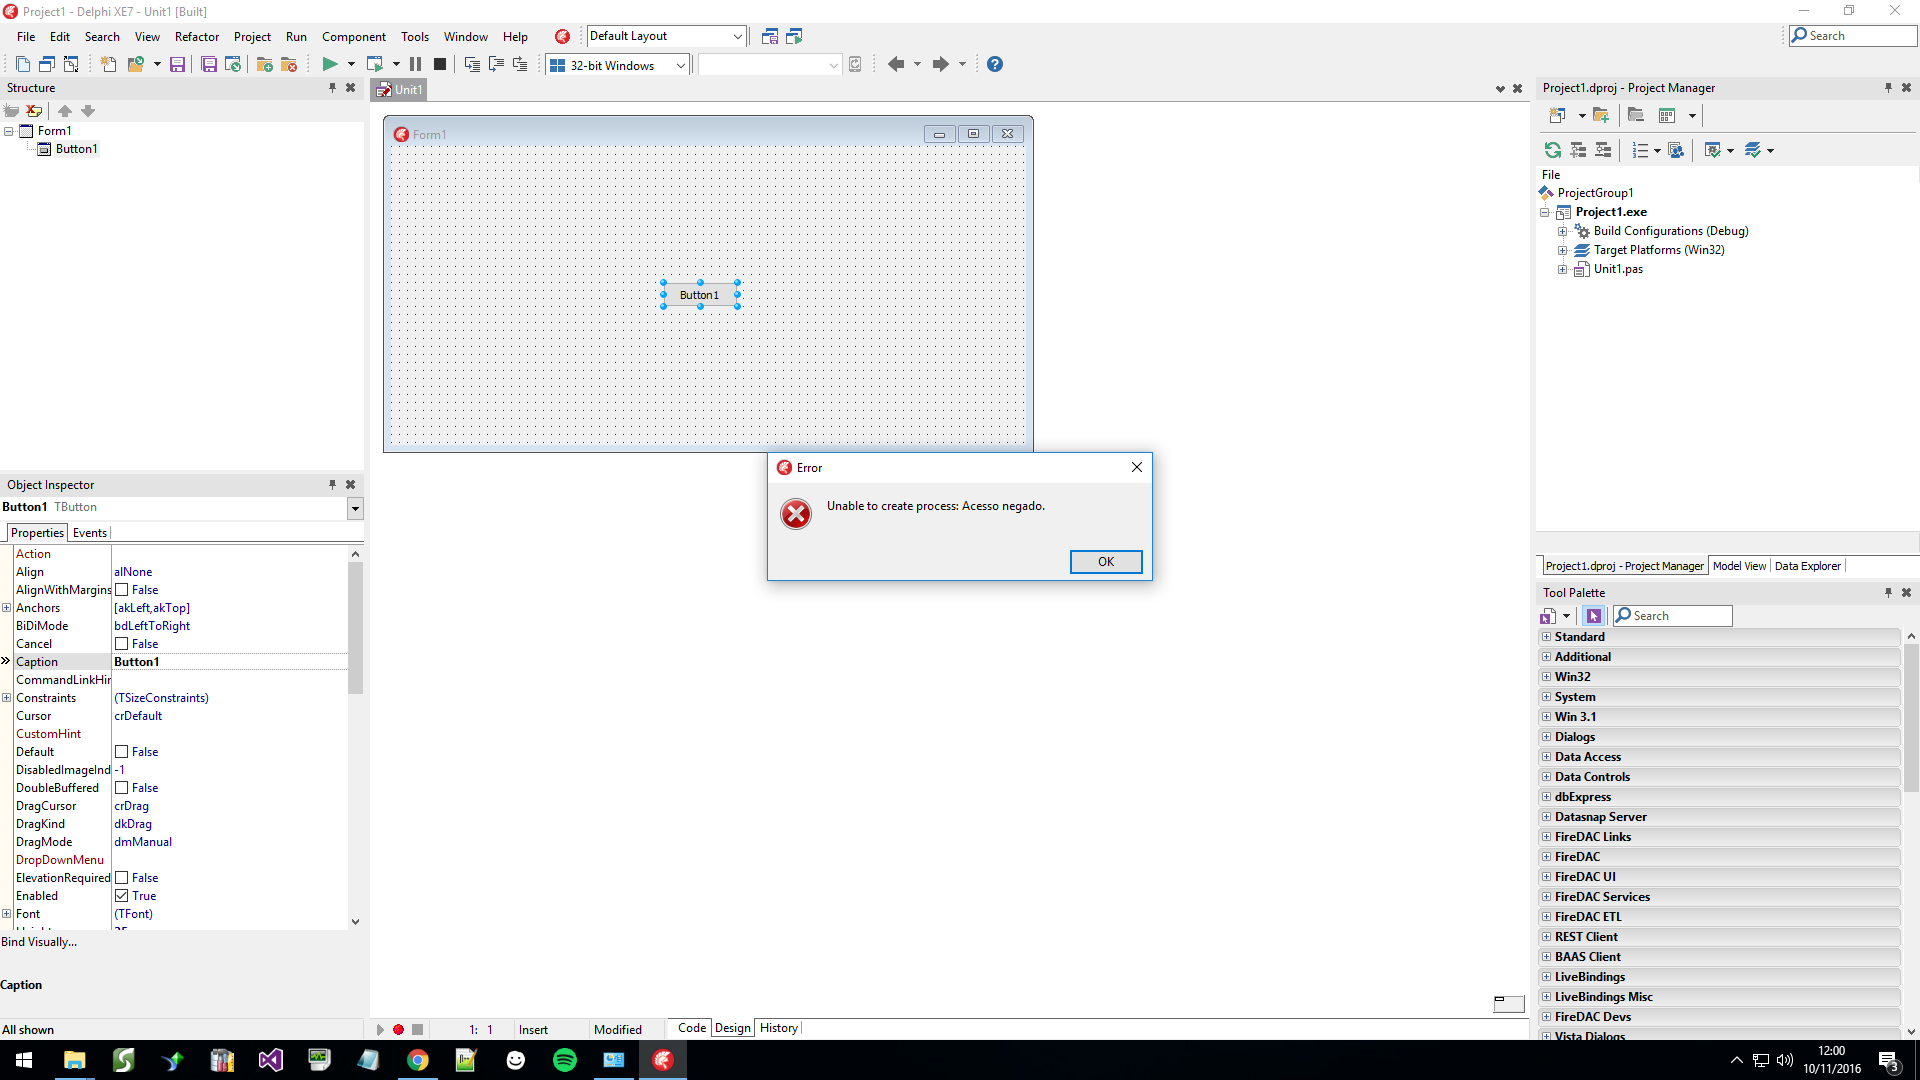
Task: Open the Refactor menu
Action: tap(197, 36)
